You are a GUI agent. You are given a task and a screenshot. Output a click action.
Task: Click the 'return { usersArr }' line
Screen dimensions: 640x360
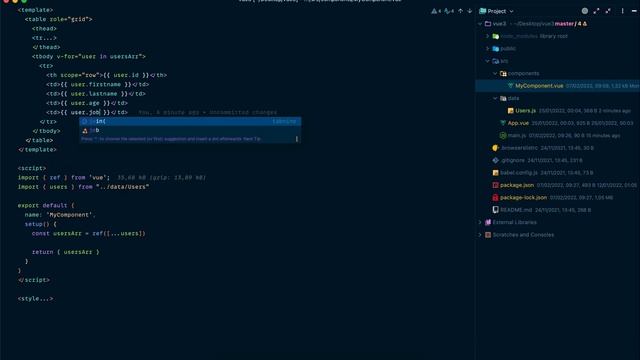click(x=66, y=252)
